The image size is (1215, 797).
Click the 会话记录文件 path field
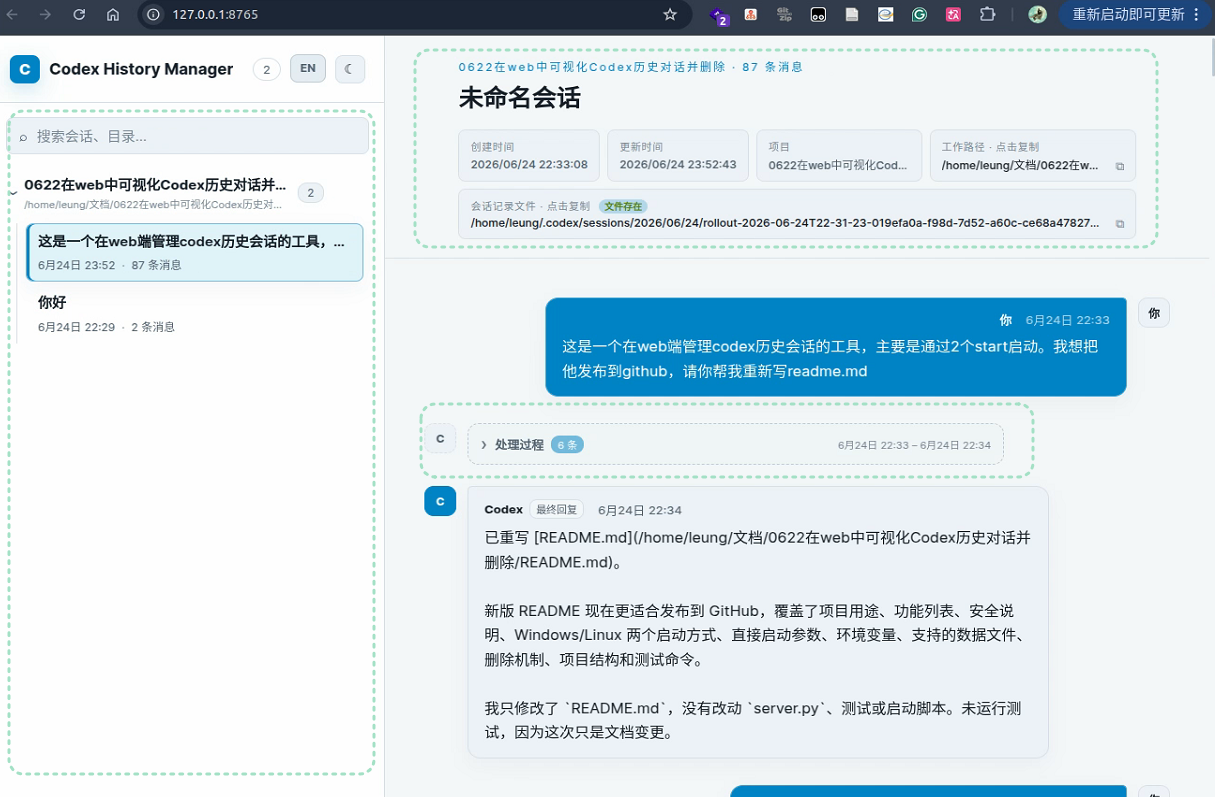pos(797,214)
